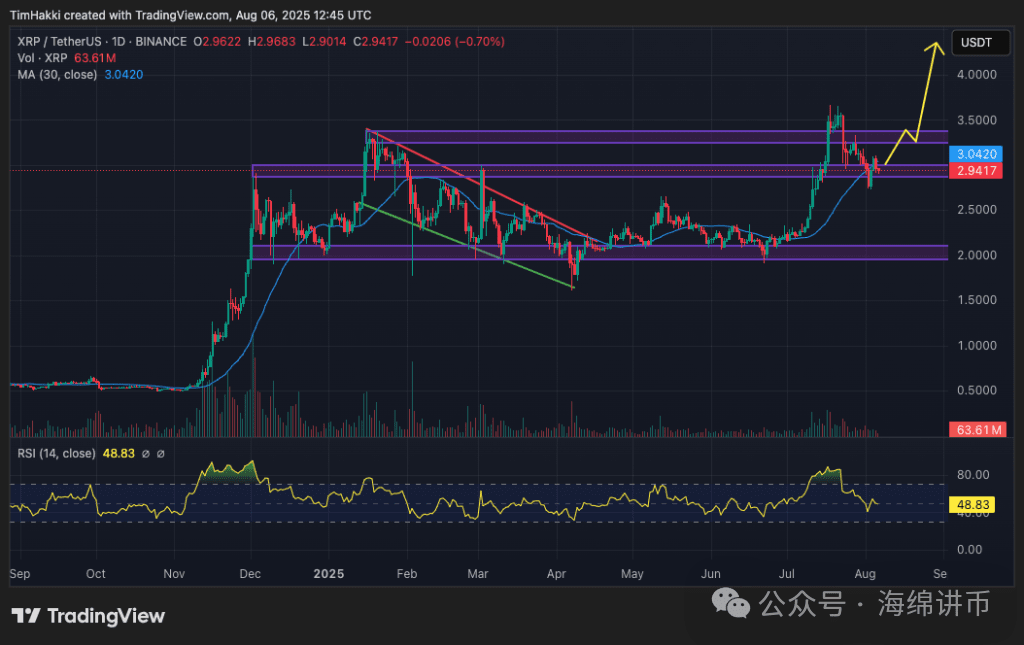Viewport: 1024px width, 645px height.
Task: Click the second RSI settings circle icon
Action: [x=161, y=454]
